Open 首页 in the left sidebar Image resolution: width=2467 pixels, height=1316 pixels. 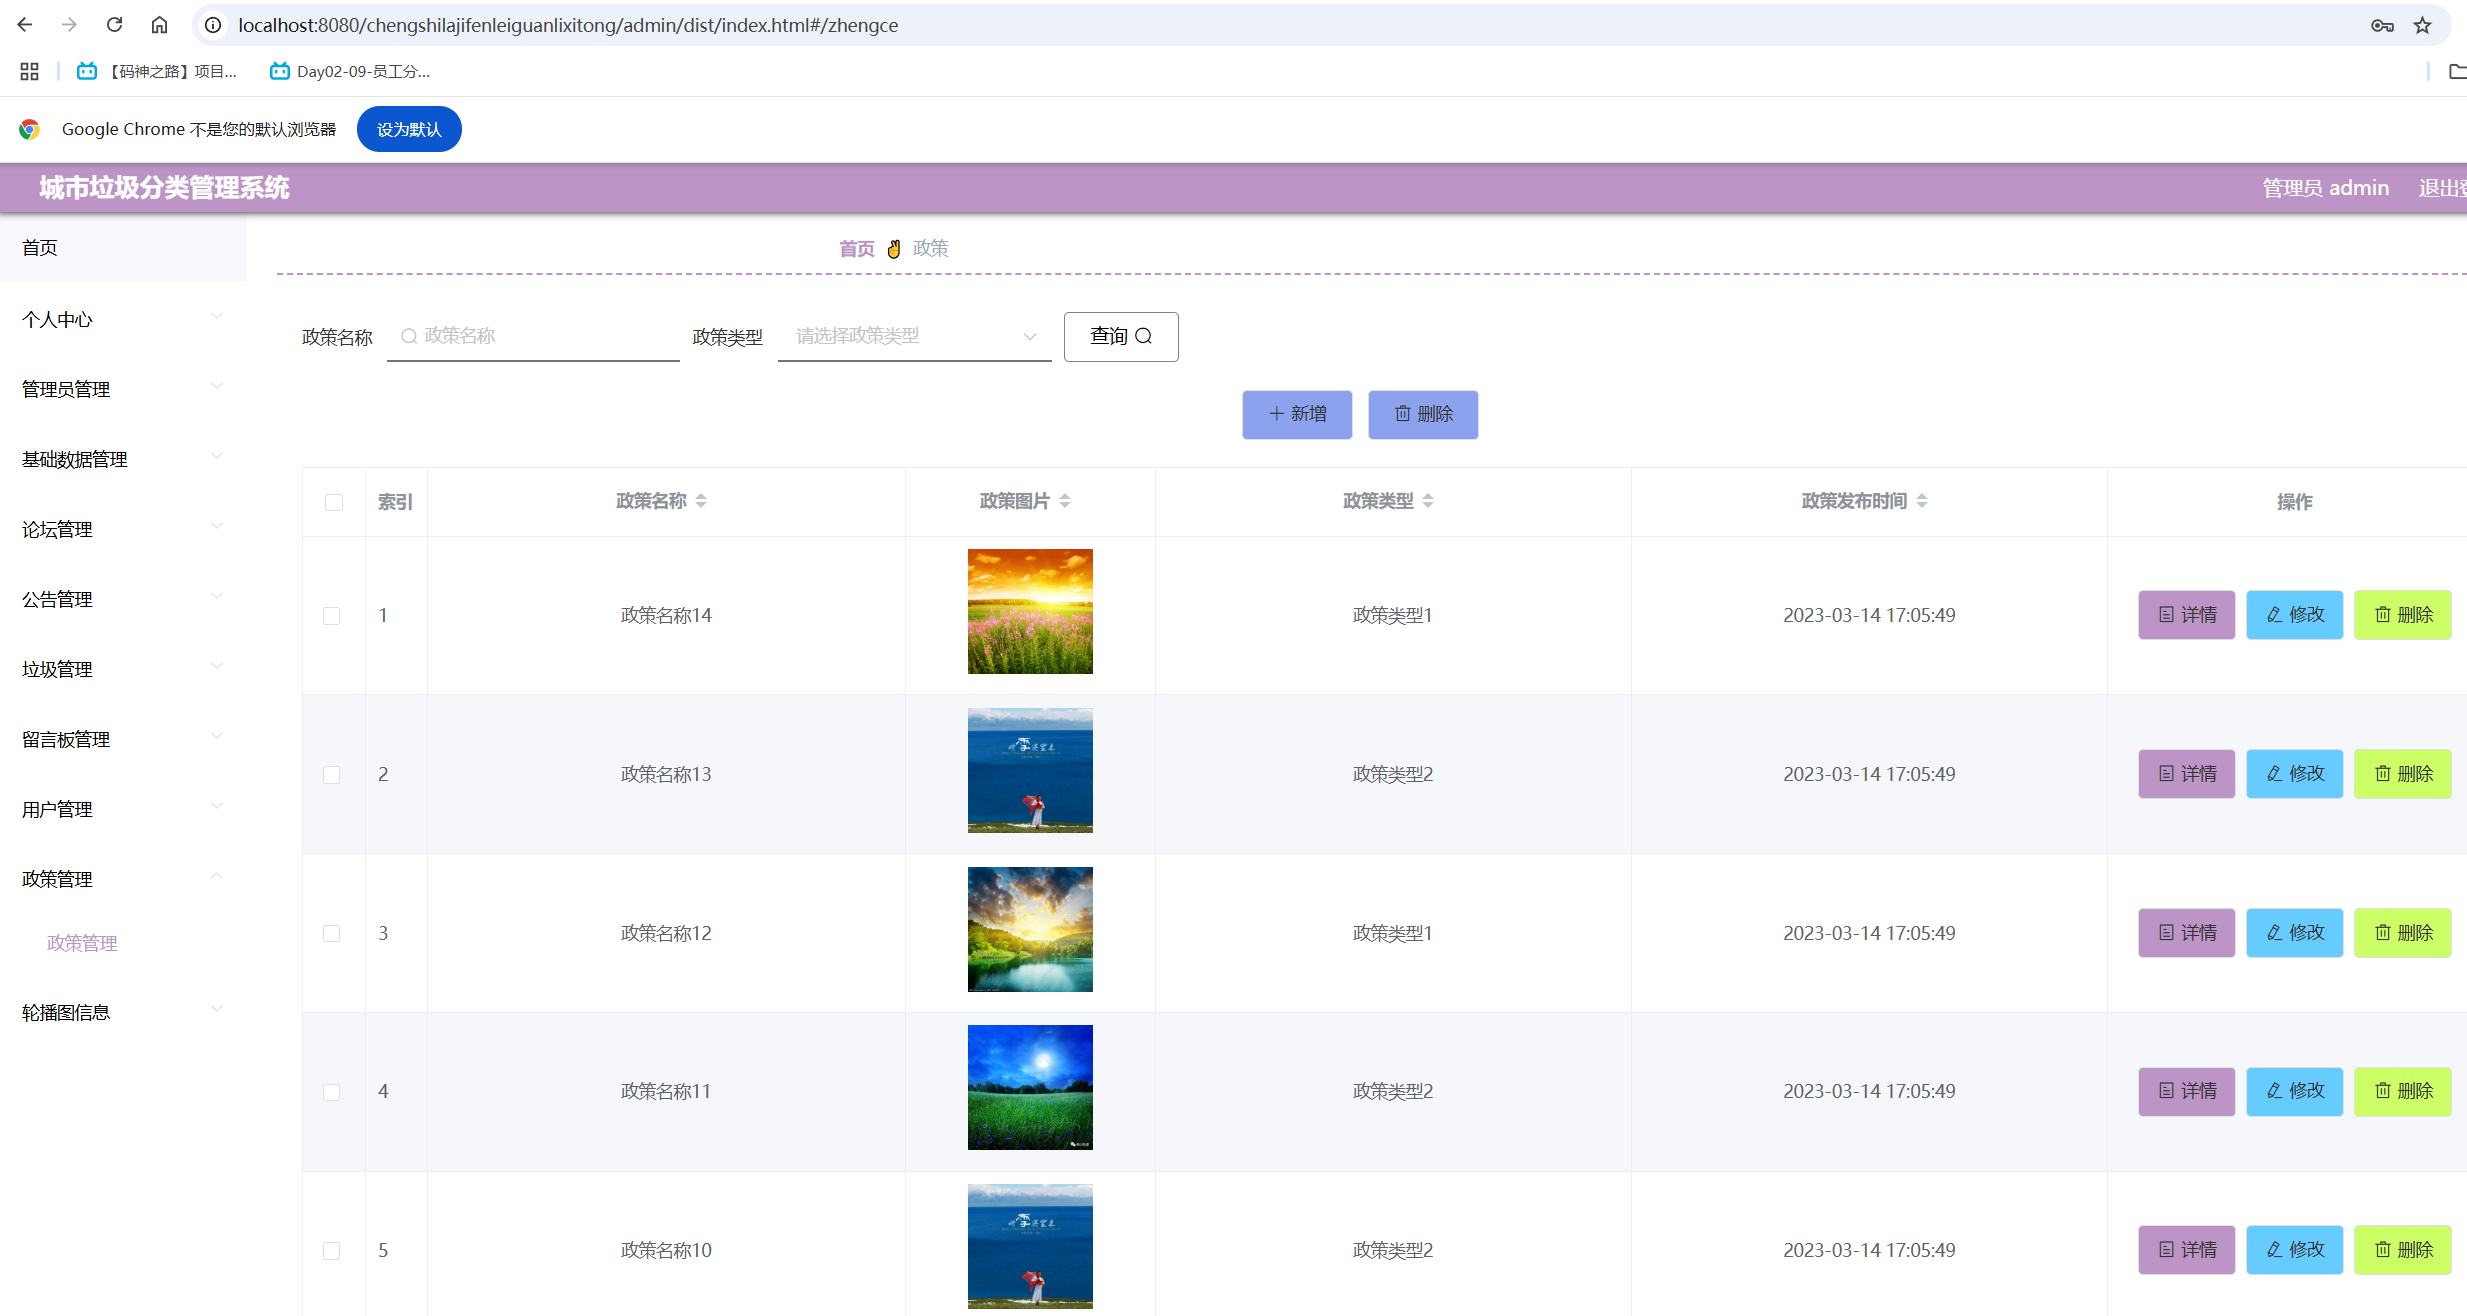[40, 247]
